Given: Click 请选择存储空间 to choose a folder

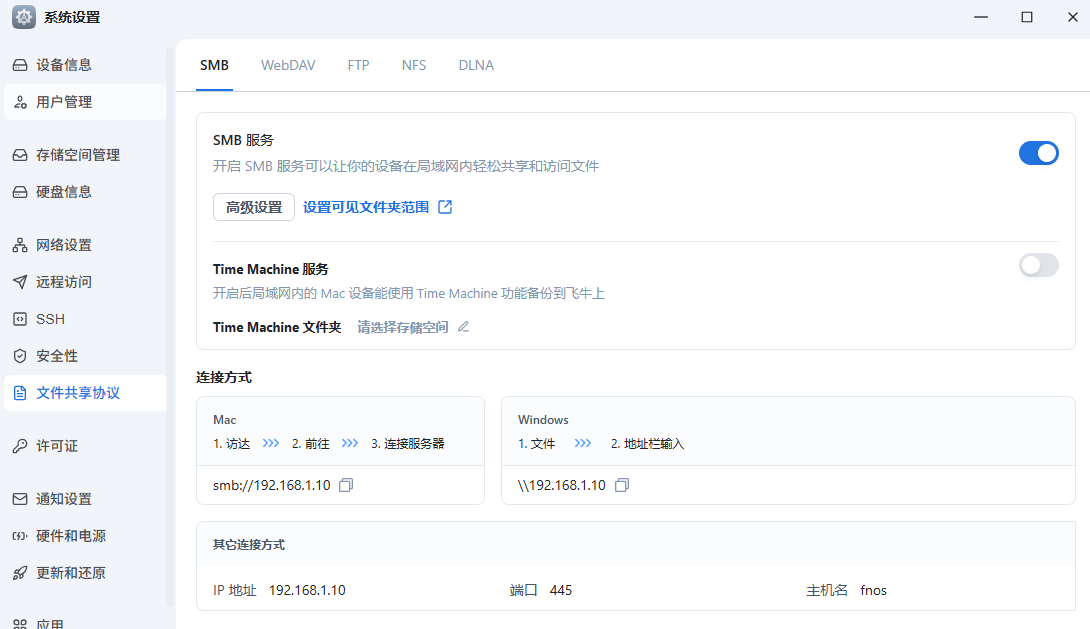Looking at the screenshot, I should click(x=403, y=327).
